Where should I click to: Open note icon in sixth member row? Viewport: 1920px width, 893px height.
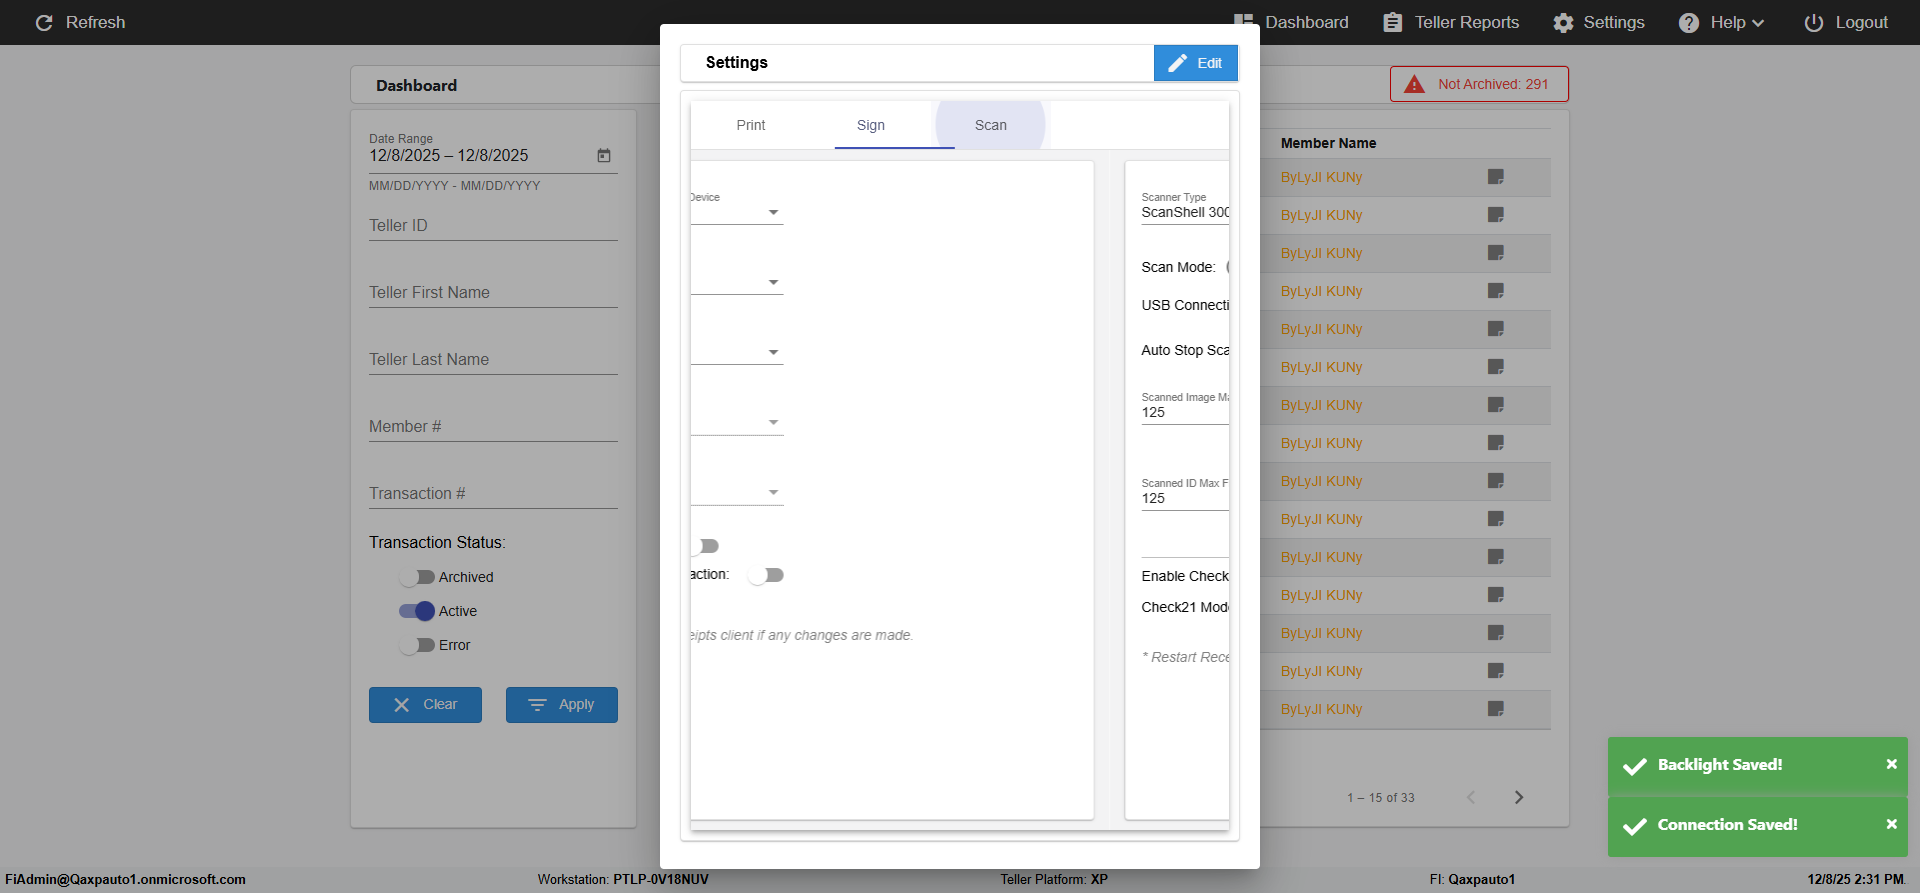pos(1495,367)
